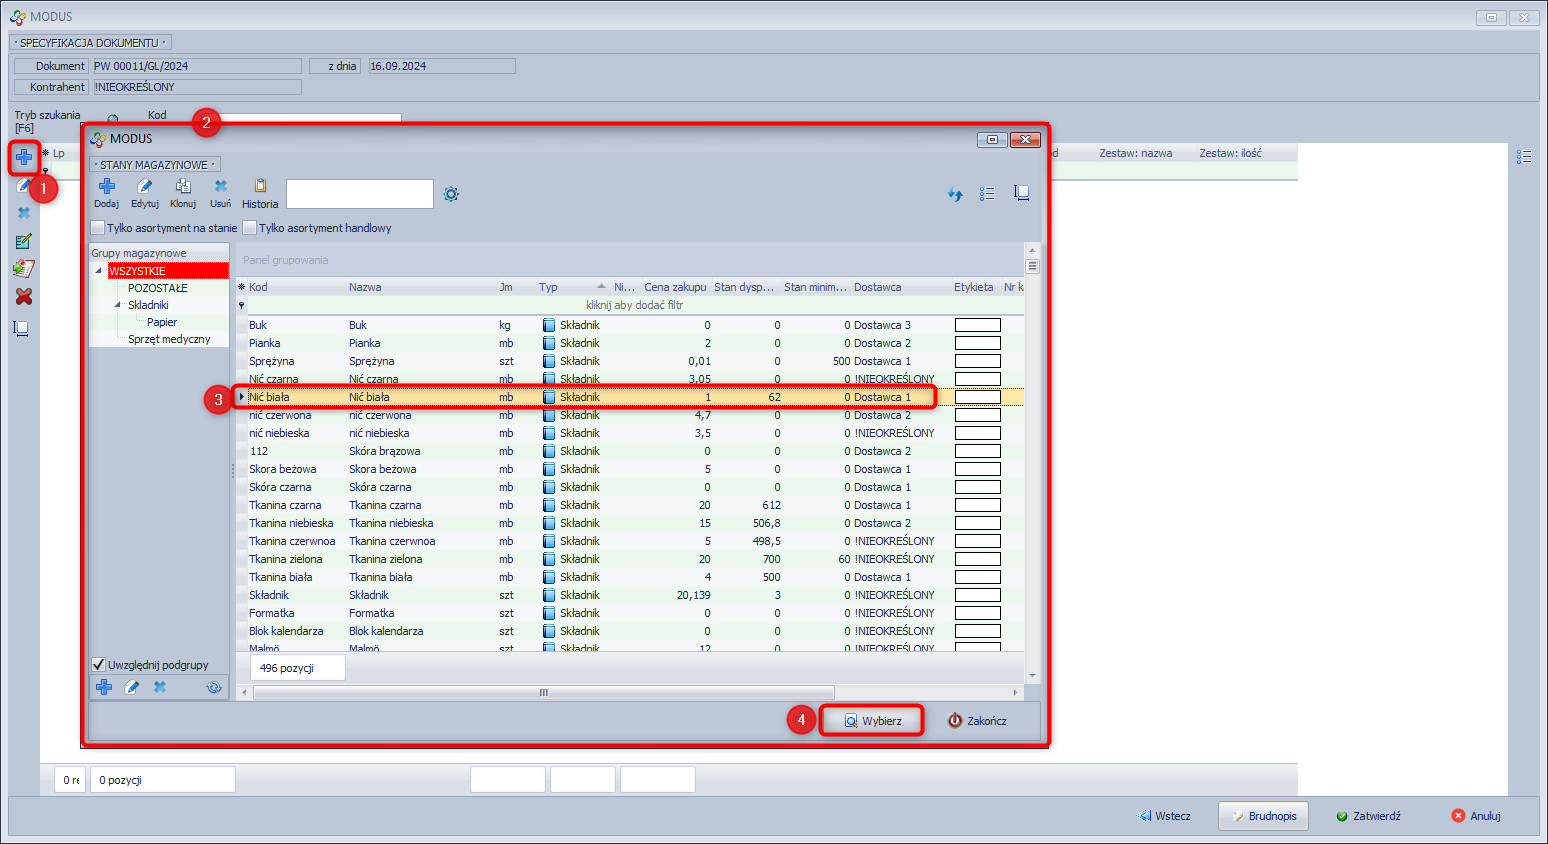Collapse the Składniki group arrow
1548x844 pixels.
[x=118, y=305]
